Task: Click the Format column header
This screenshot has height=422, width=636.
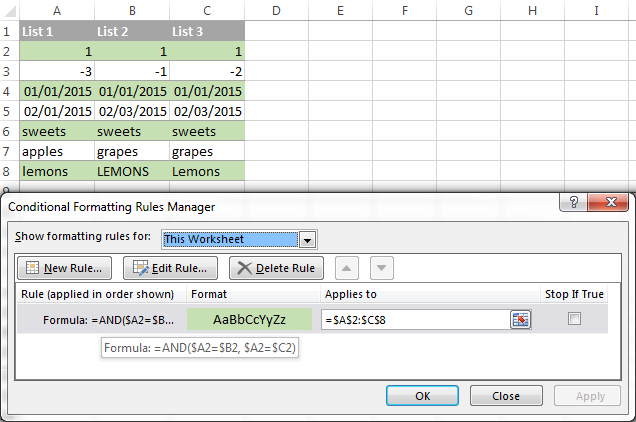Action: tap(254, 294)
